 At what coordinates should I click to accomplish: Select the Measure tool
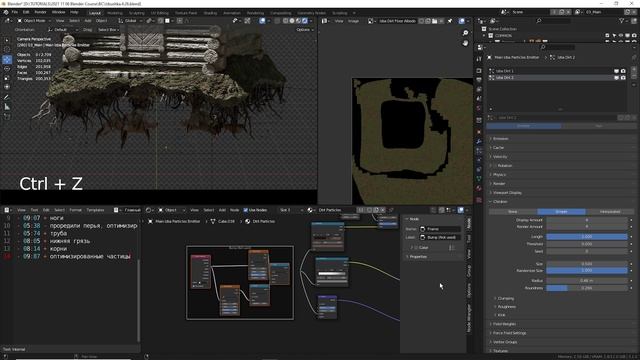point(7,107)
